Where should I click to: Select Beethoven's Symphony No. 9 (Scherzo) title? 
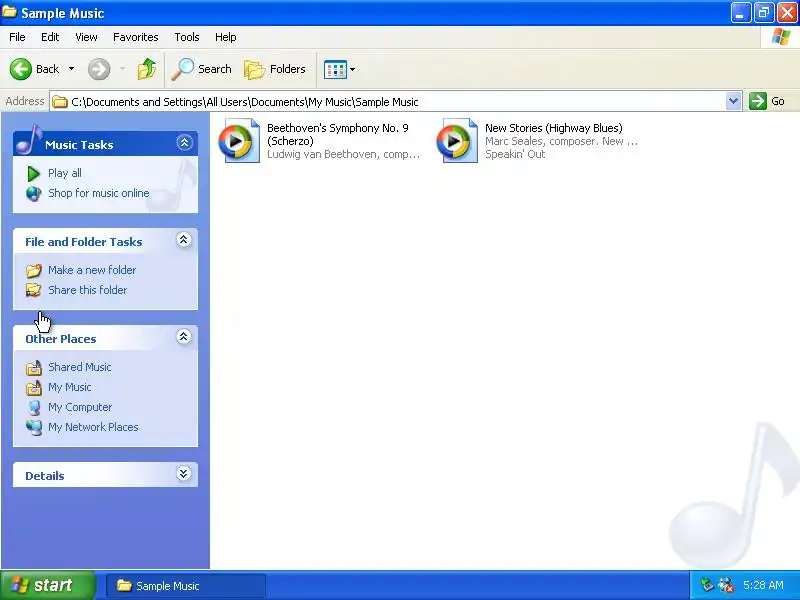coord(338,134)
